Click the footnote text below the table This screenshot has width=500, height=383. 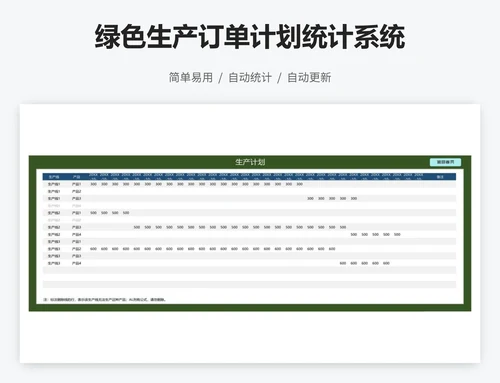[105, 299]
